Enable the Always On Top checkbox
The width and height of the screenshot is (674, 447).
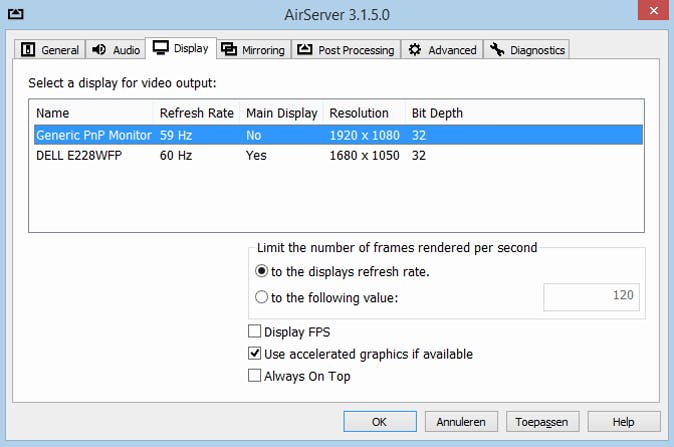(254, 376)
